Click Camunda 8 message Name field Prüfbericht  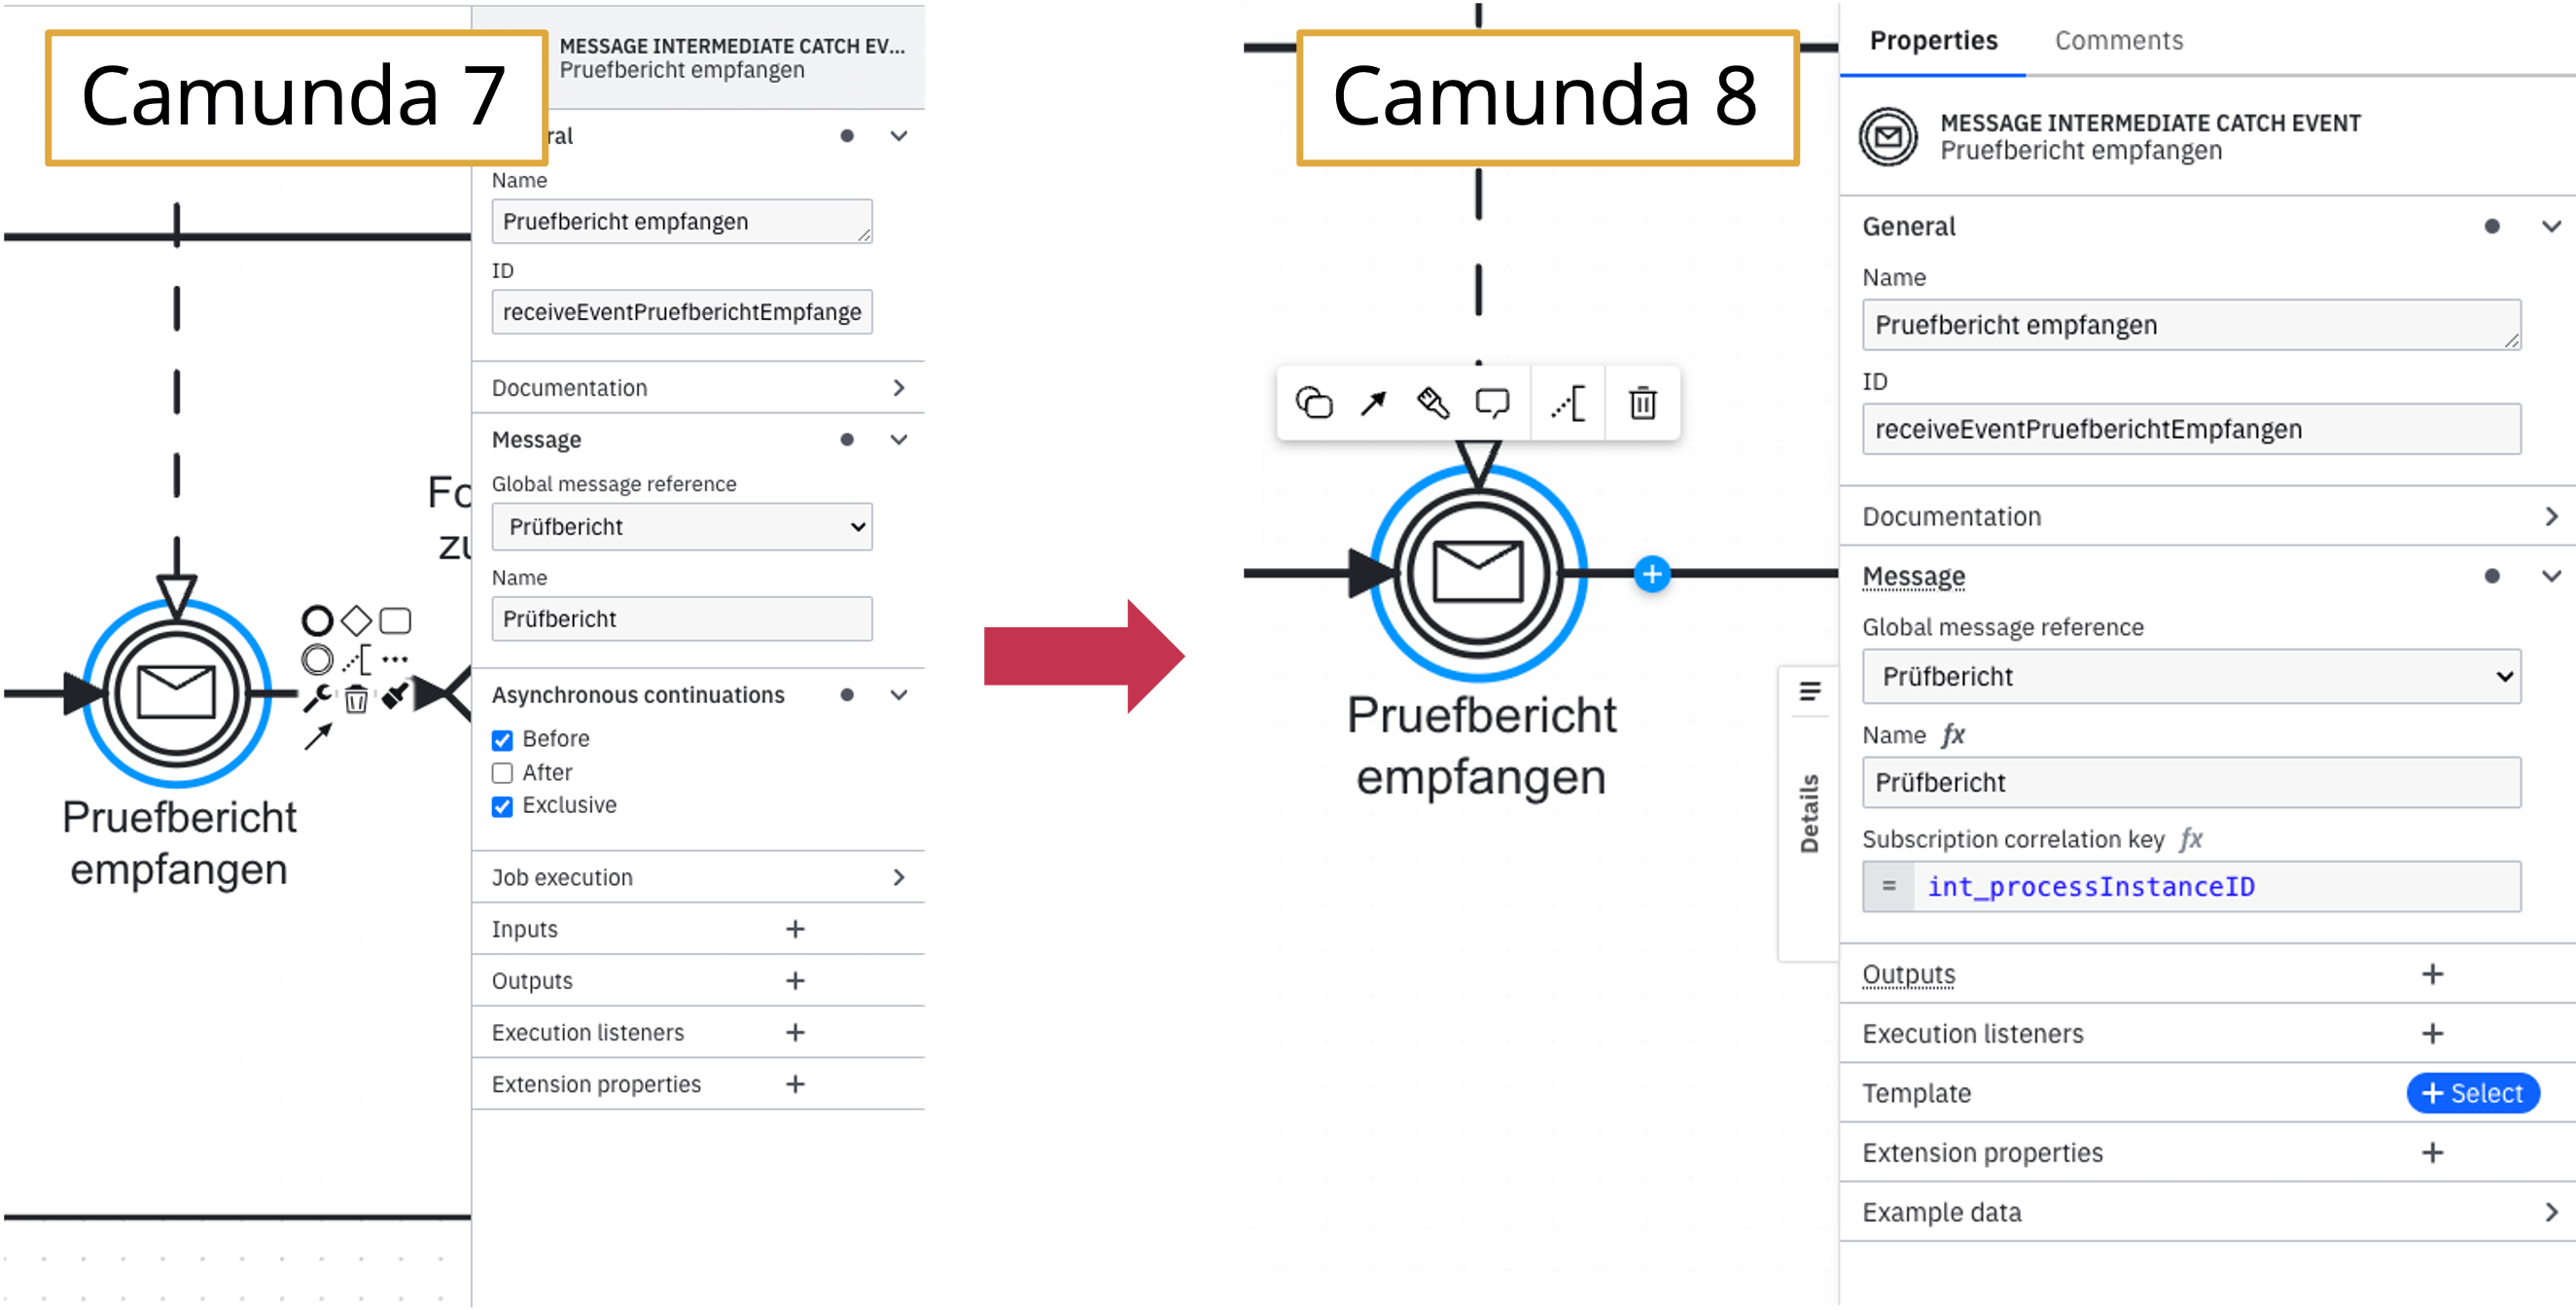click(x=2191, y=783)
